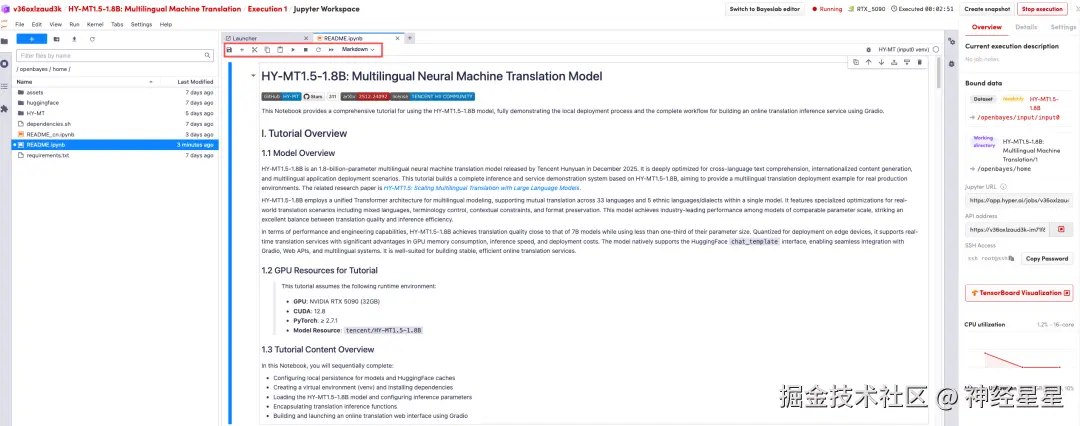Open API address in new window icon

tap(1061, 230)
